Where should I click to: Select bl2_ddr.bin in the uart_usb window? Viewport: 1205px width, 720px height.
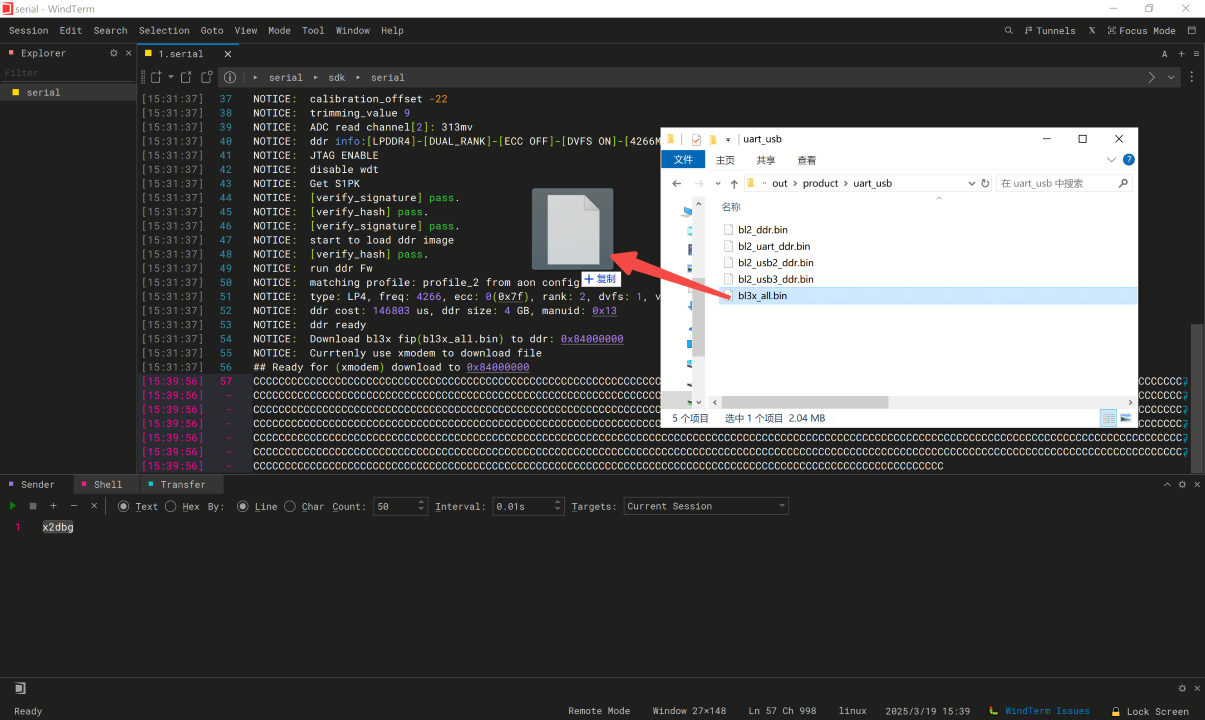[763, 229]
